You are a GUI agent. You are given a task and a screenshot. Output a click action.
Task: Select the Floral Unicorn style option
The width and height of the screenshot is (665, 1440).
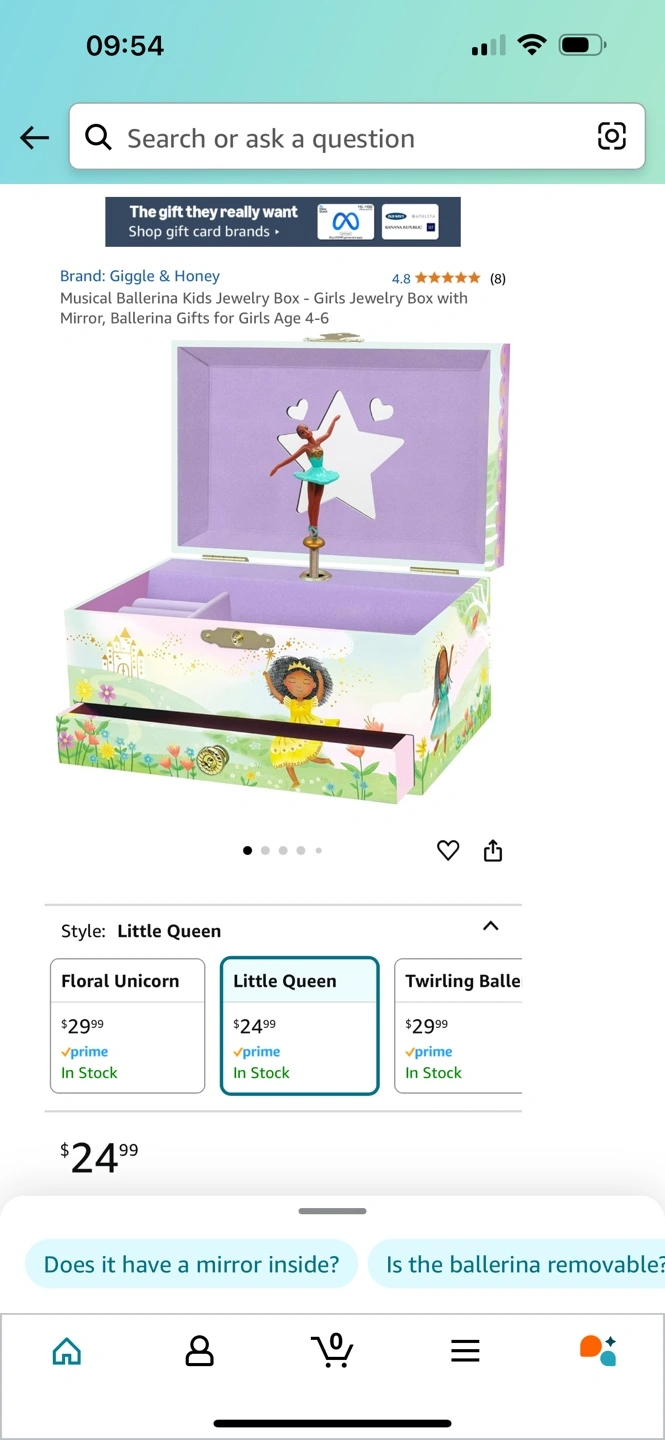[128, 1026]
